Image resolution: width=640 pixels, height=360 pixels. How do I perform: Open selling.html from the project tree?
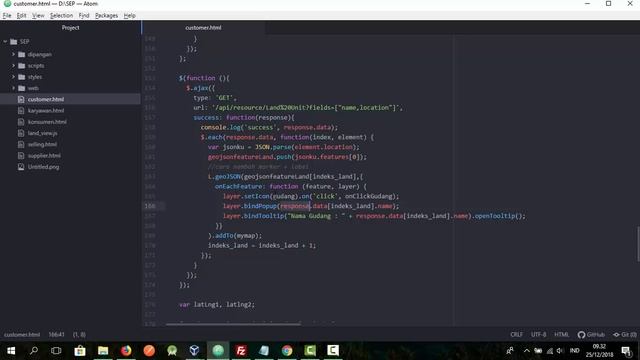click(x=42, y=144)
